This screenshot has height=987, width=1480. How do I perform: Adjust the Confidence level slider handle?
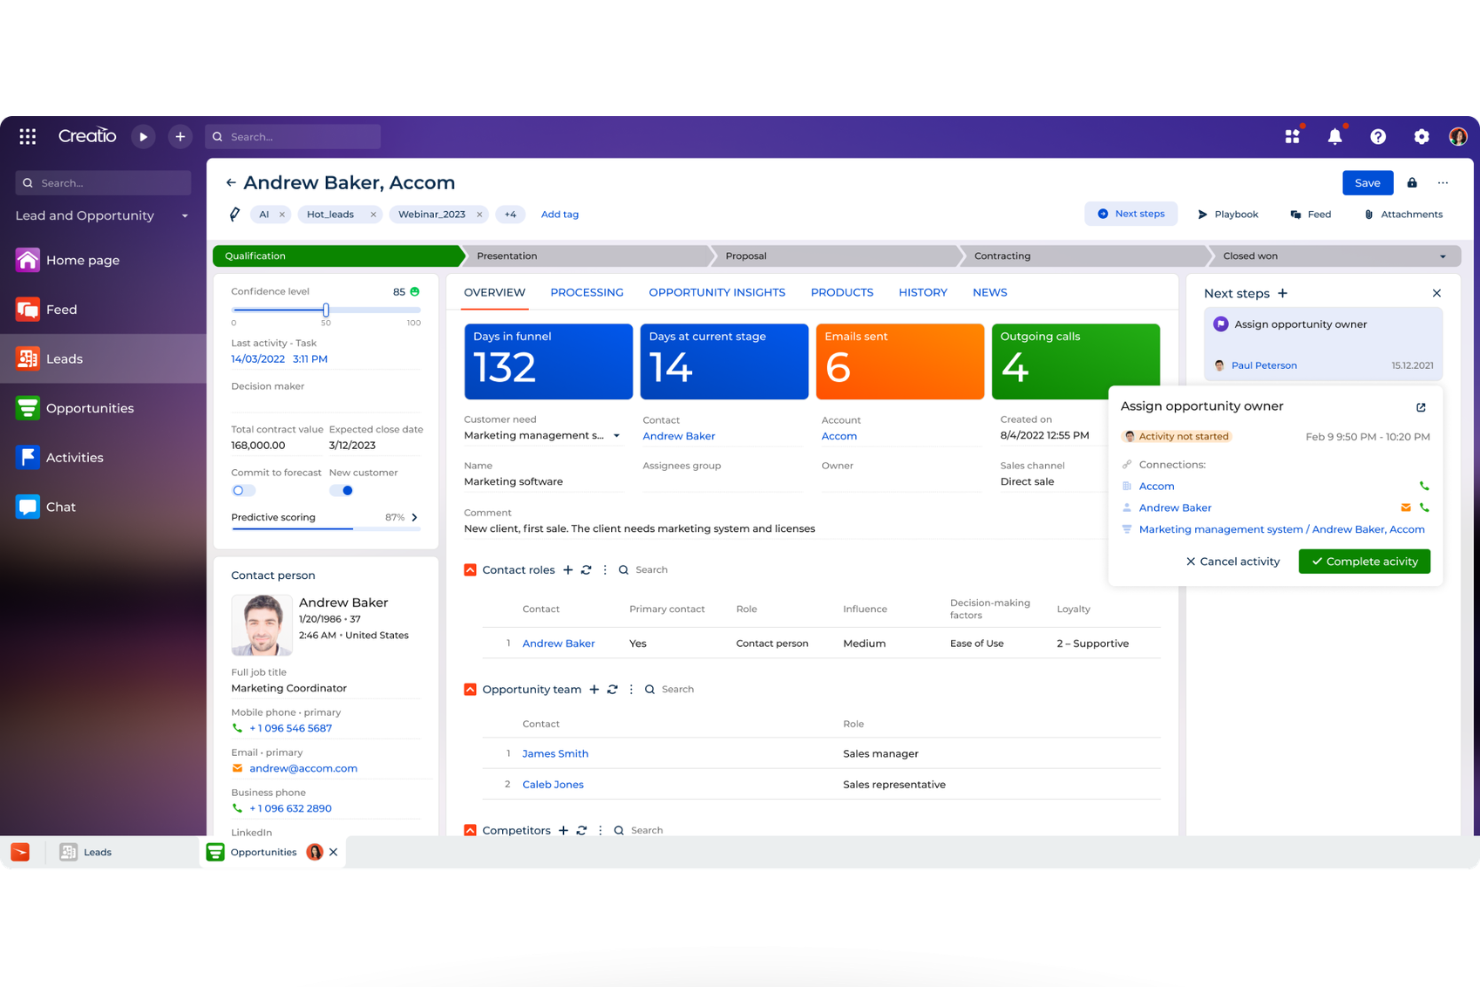(326, 310)
